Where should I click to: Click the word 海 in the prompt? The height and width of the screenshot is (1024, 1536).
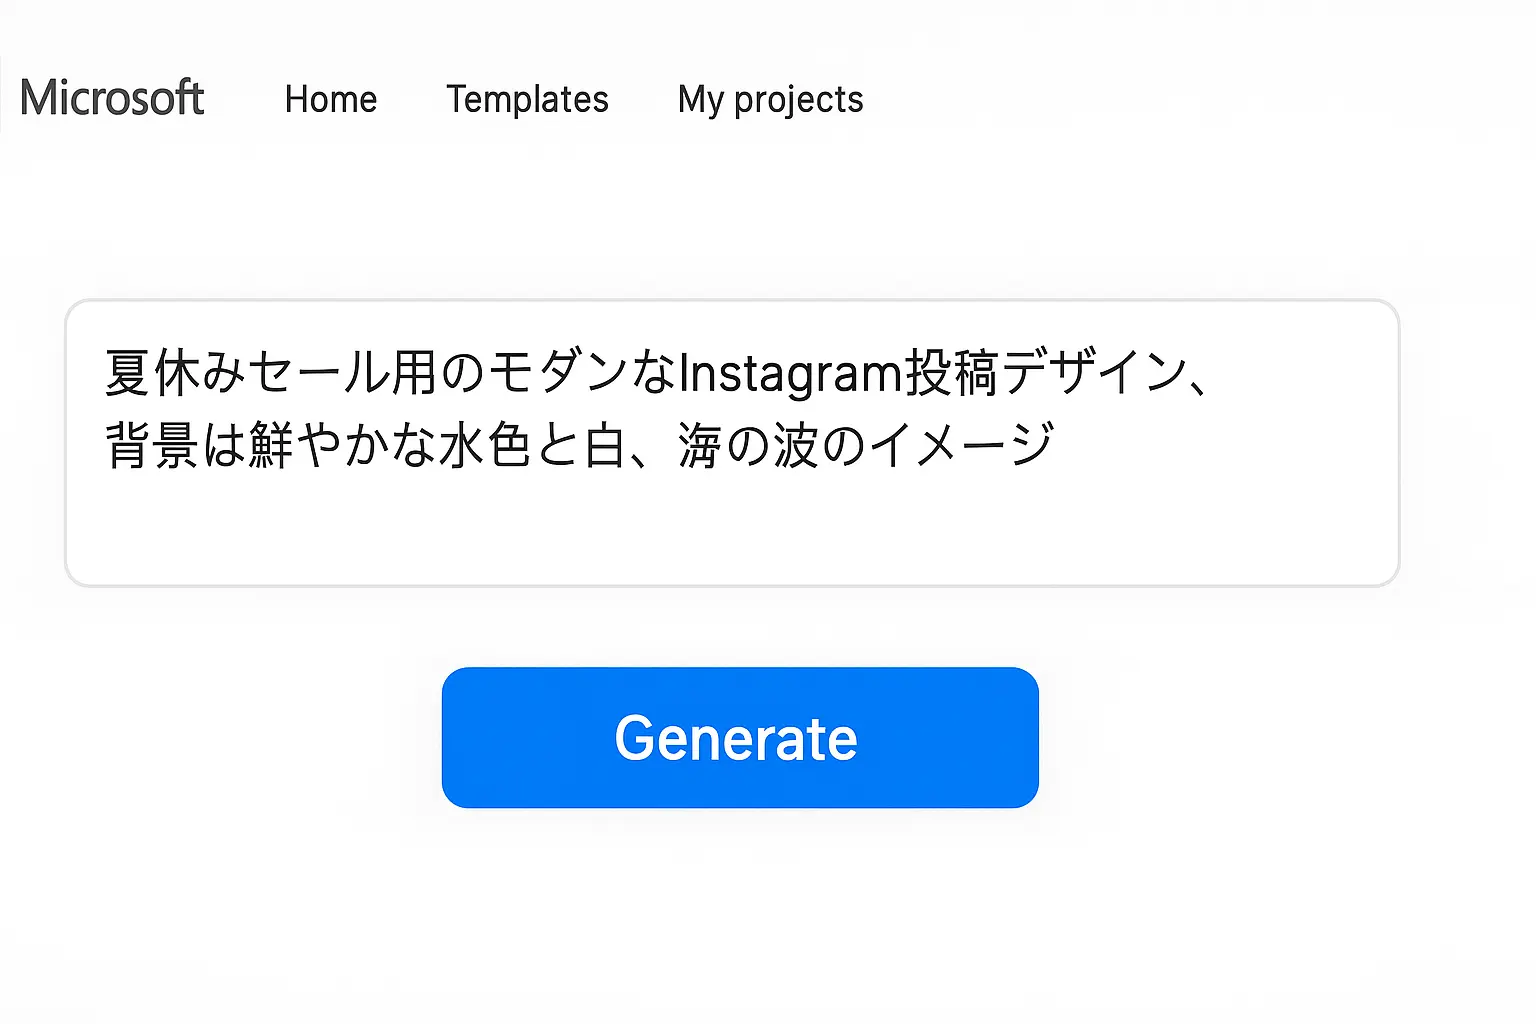[x=700, y=445]
